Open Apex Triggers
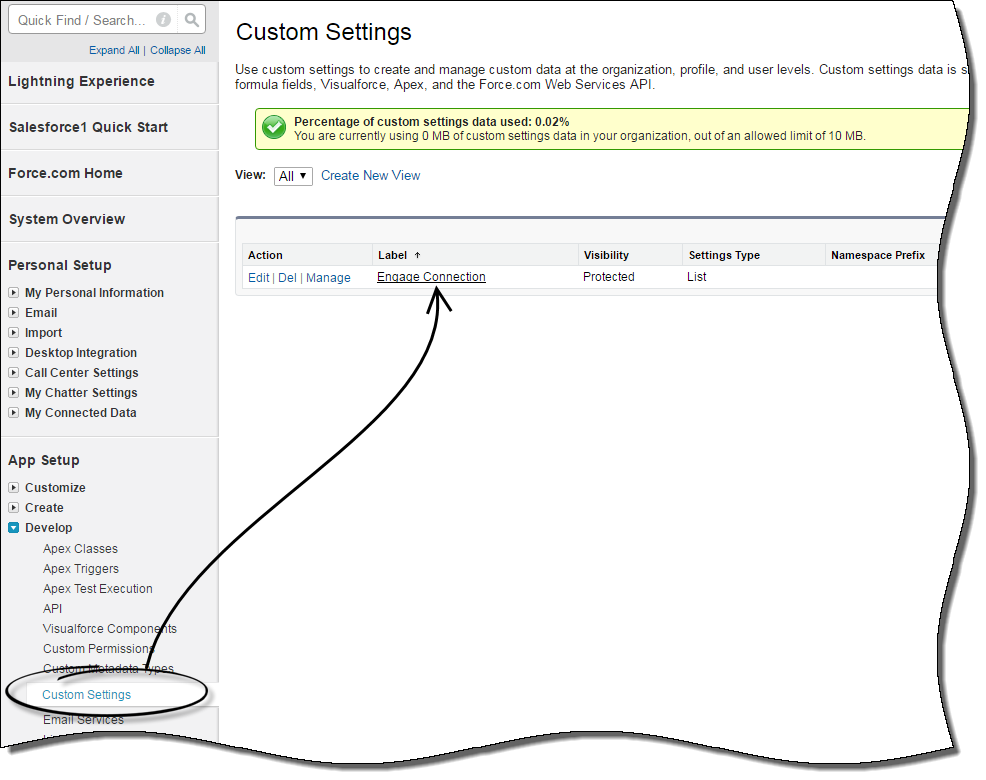The image size is (986, 780). [x=80, y=569]
